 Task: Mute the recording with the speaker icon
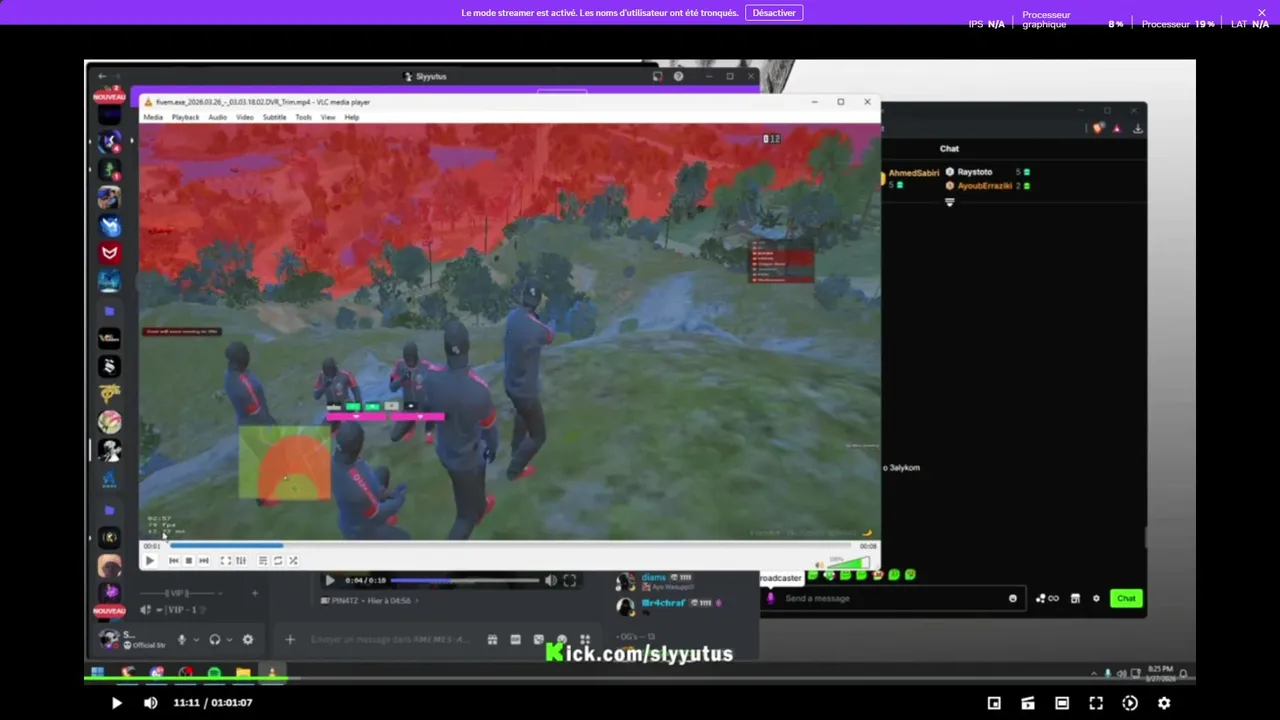[150, 703]
